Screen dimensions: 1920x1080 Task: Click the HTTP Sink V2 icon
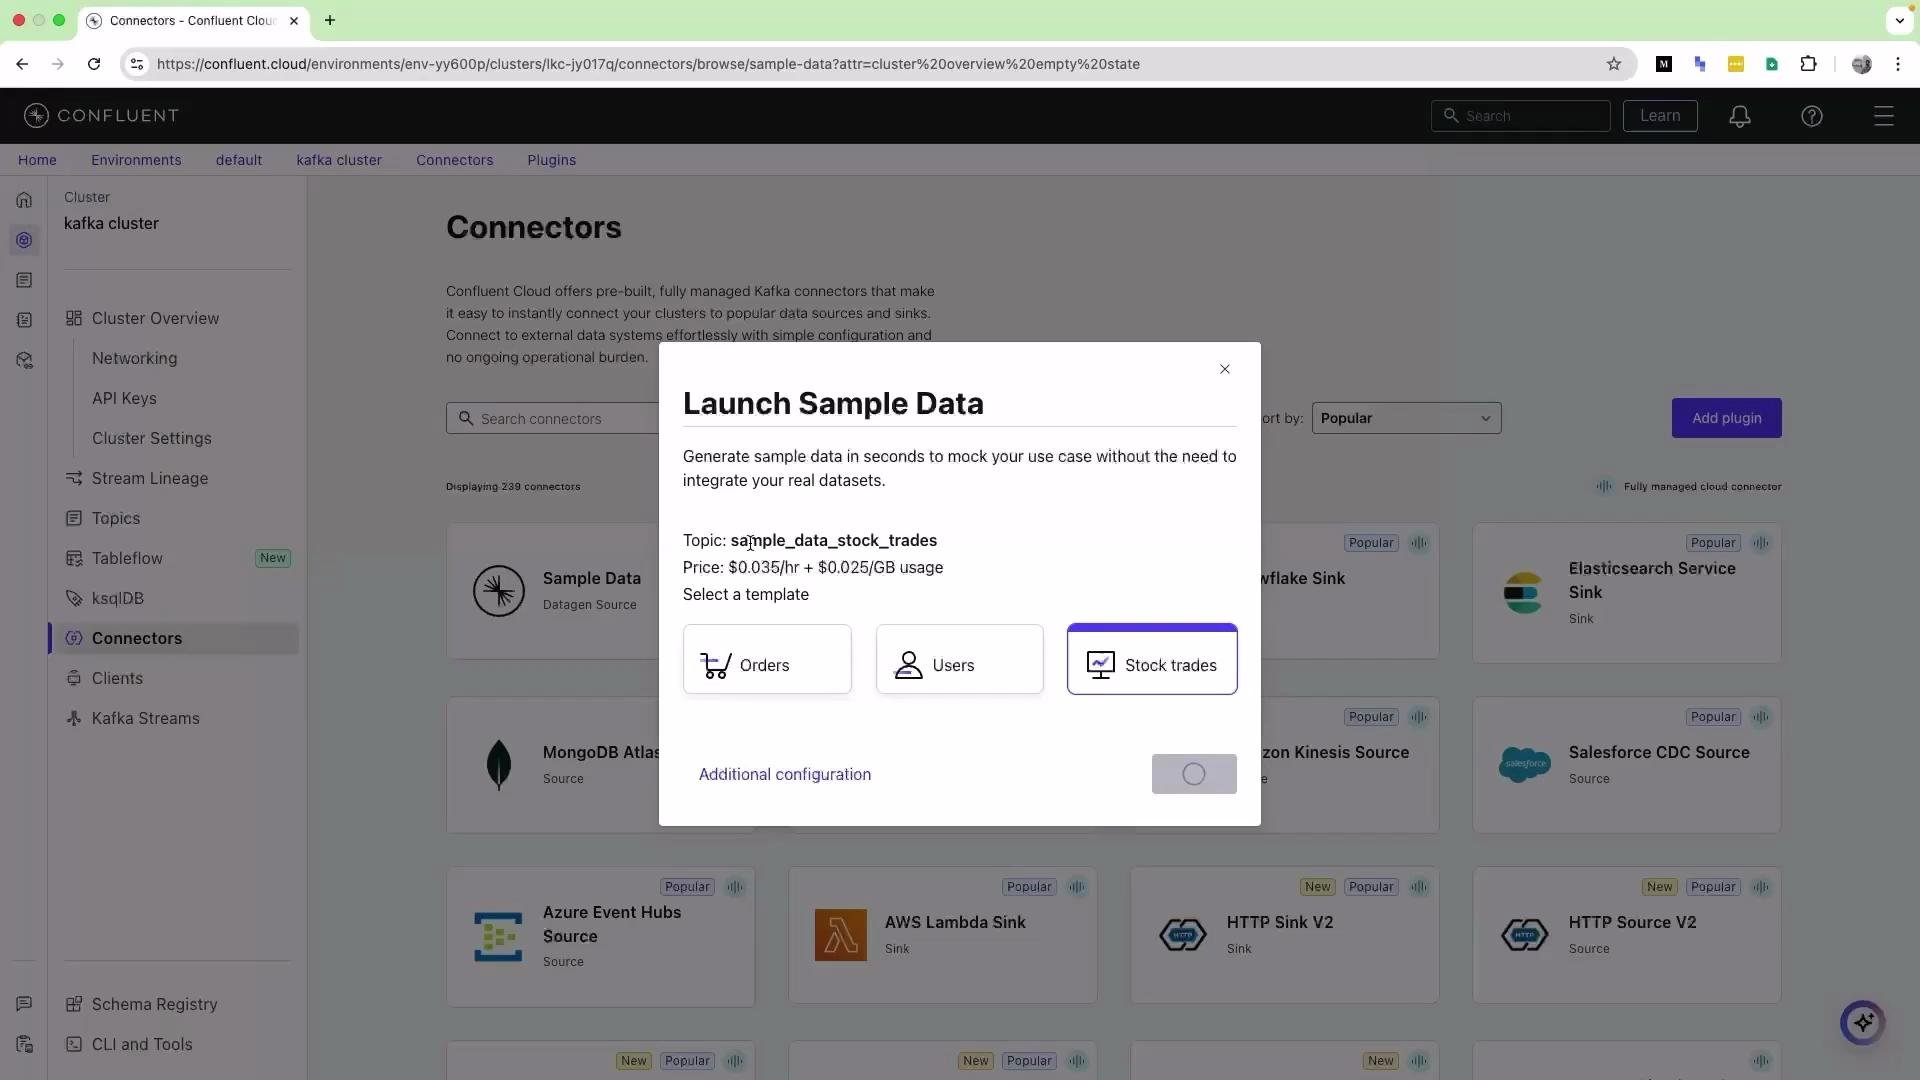pyautogui.click(x=1183, y=935)
